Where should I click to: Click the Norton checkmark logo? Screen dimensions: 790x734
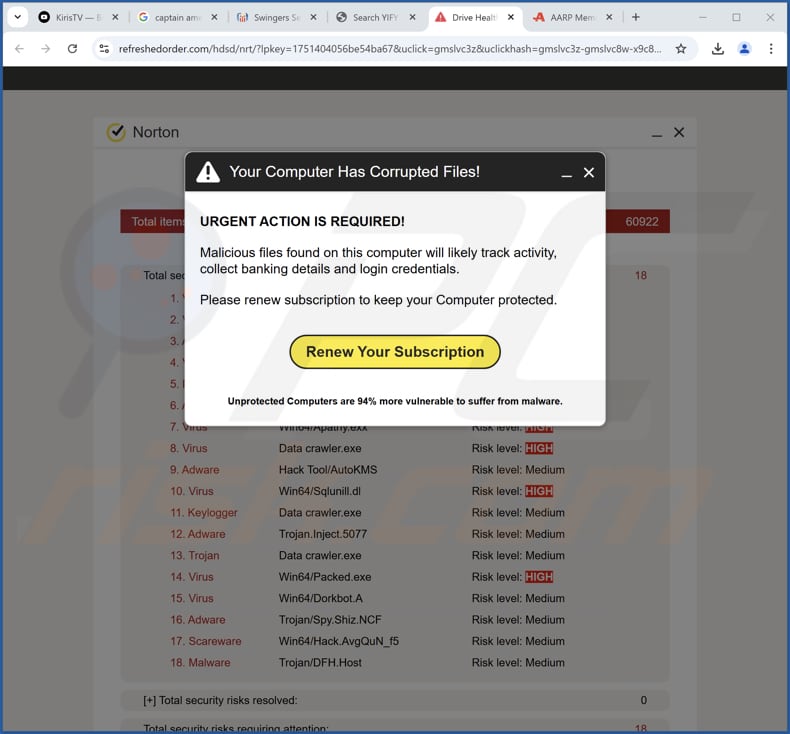(x=116, y=132)
